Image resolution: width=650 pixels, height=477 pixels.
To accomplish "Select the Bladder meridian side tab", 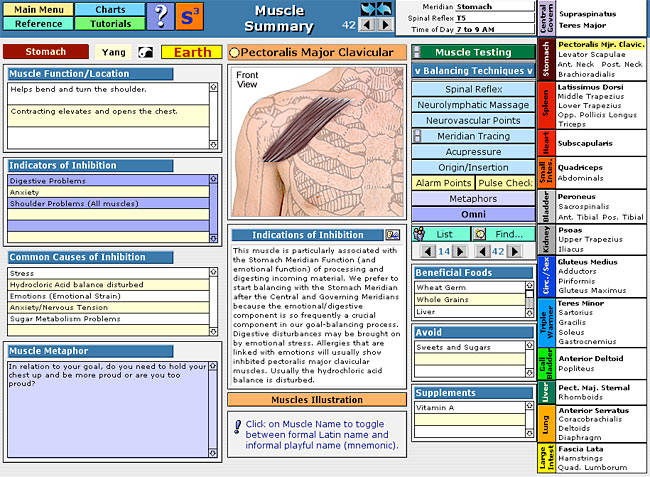I will pyautogui.click(x=546, y=206).
